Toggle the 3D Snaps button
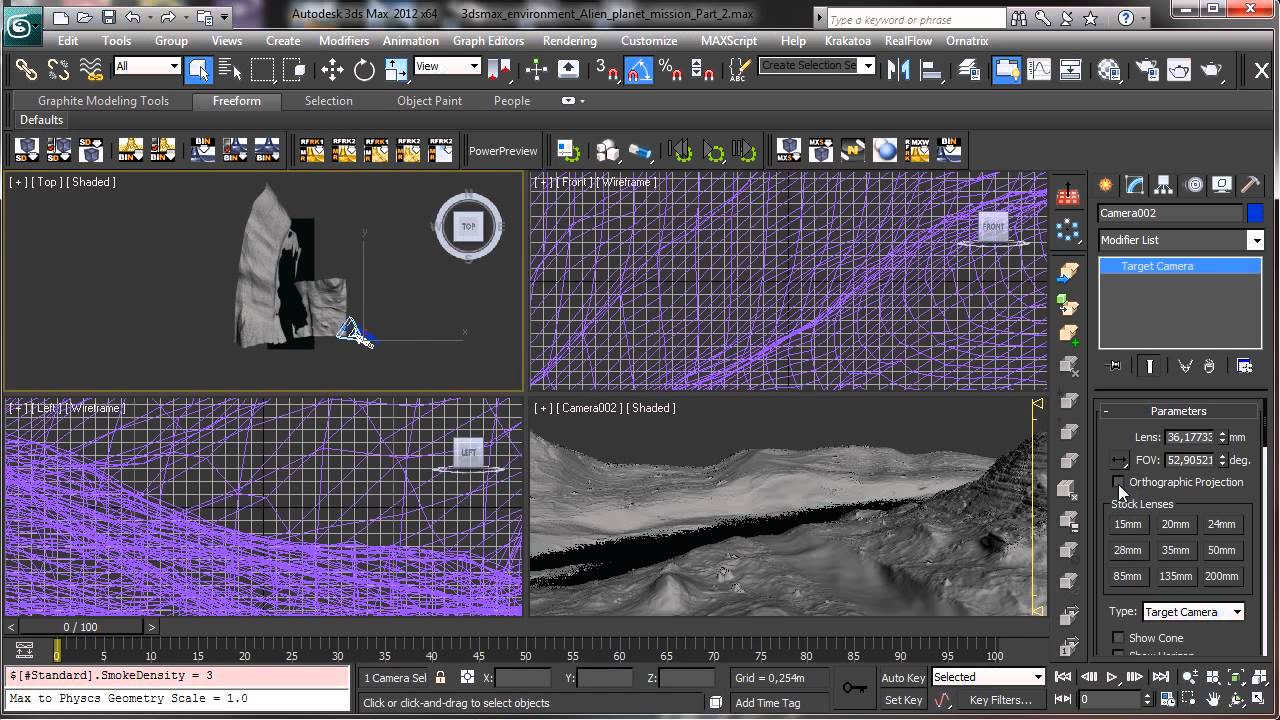Screen dimensions: 1280x720 (606, 69)
